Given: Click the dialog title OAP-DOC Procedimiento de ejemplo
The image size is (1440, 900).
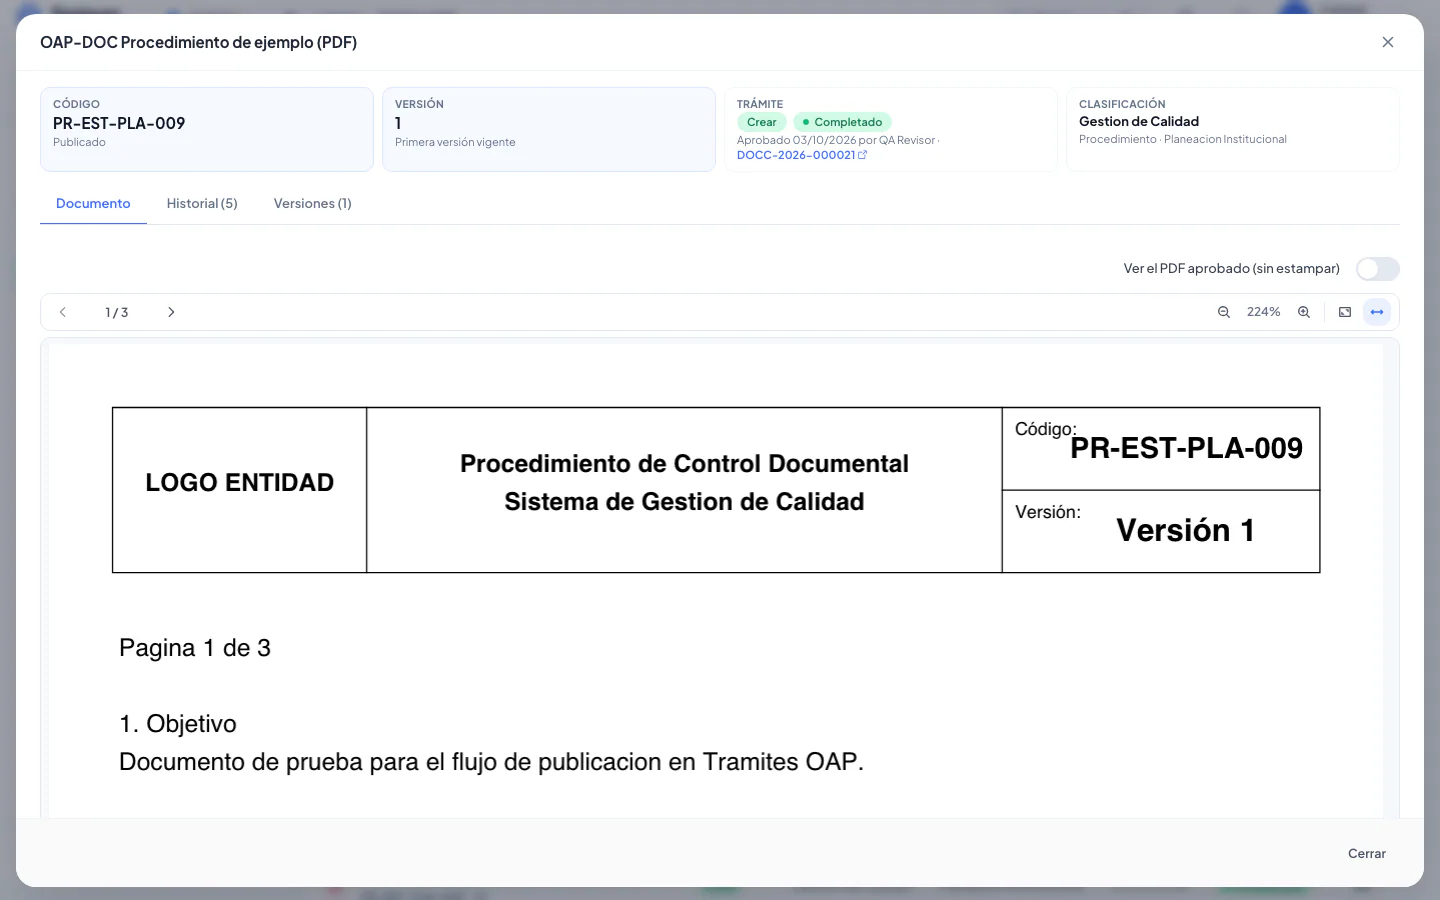Looking at the screenshot, I should (198, 42).
